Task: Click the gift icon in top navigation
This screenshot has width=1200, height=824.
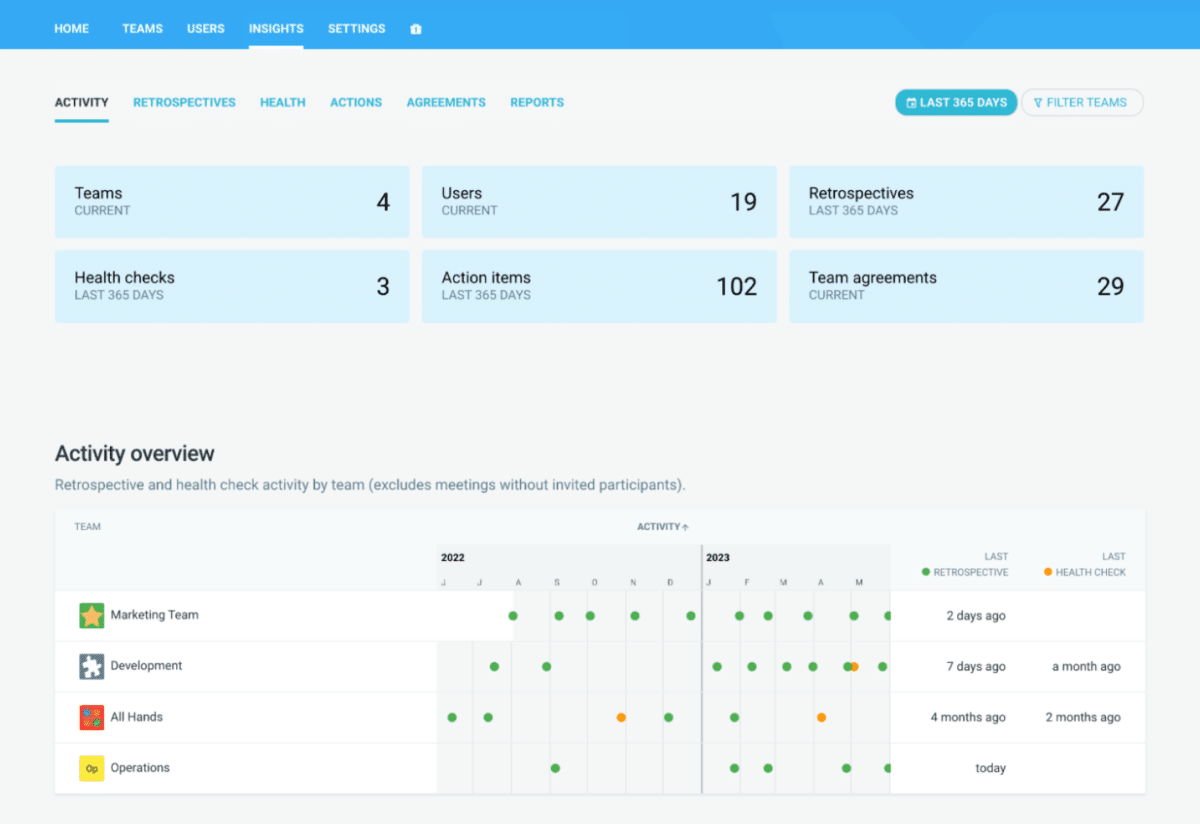Action: (x=416, y=29)
